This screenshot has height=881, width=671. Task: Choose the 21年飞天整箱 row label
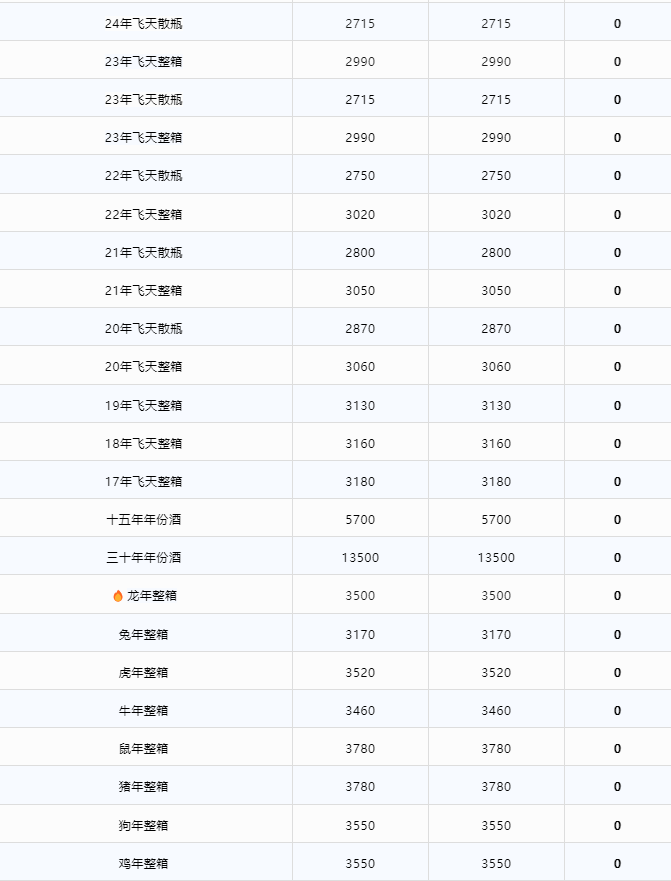(x=143, y=290)
